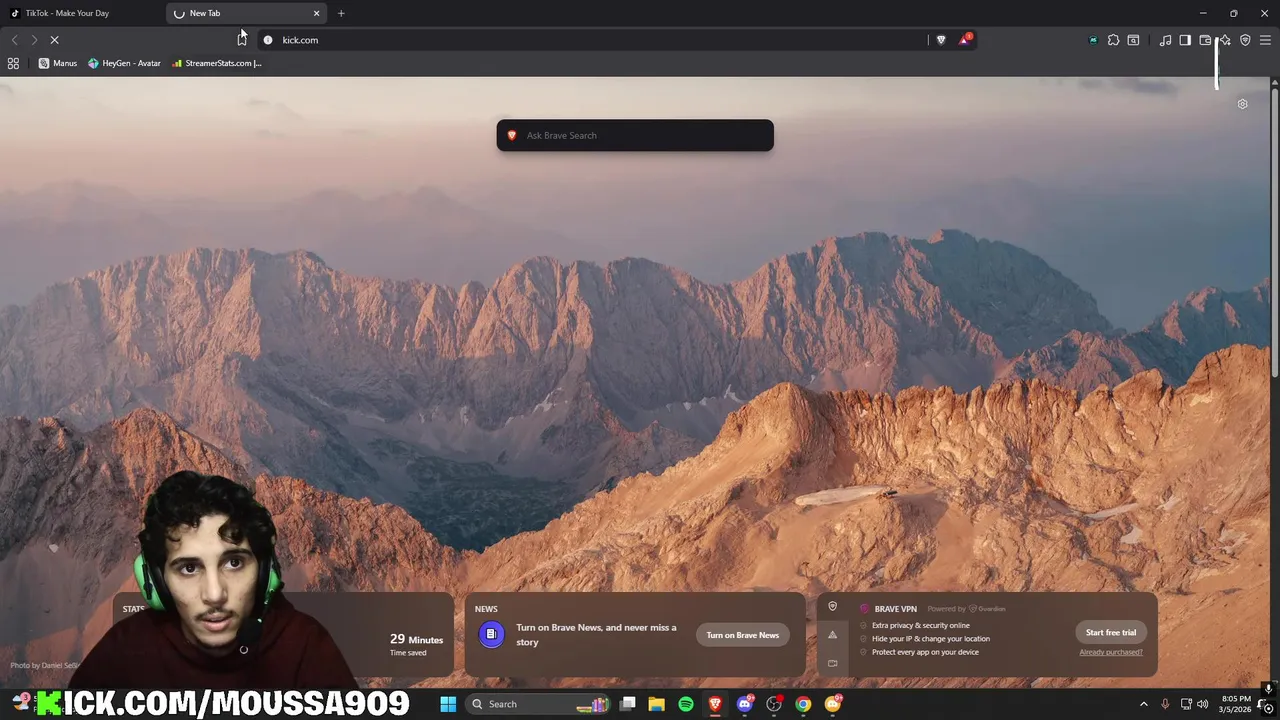Viewport: 1280px width, 720px height.
Task: Open Discord from the taskbar
Action: click(745, 704)
